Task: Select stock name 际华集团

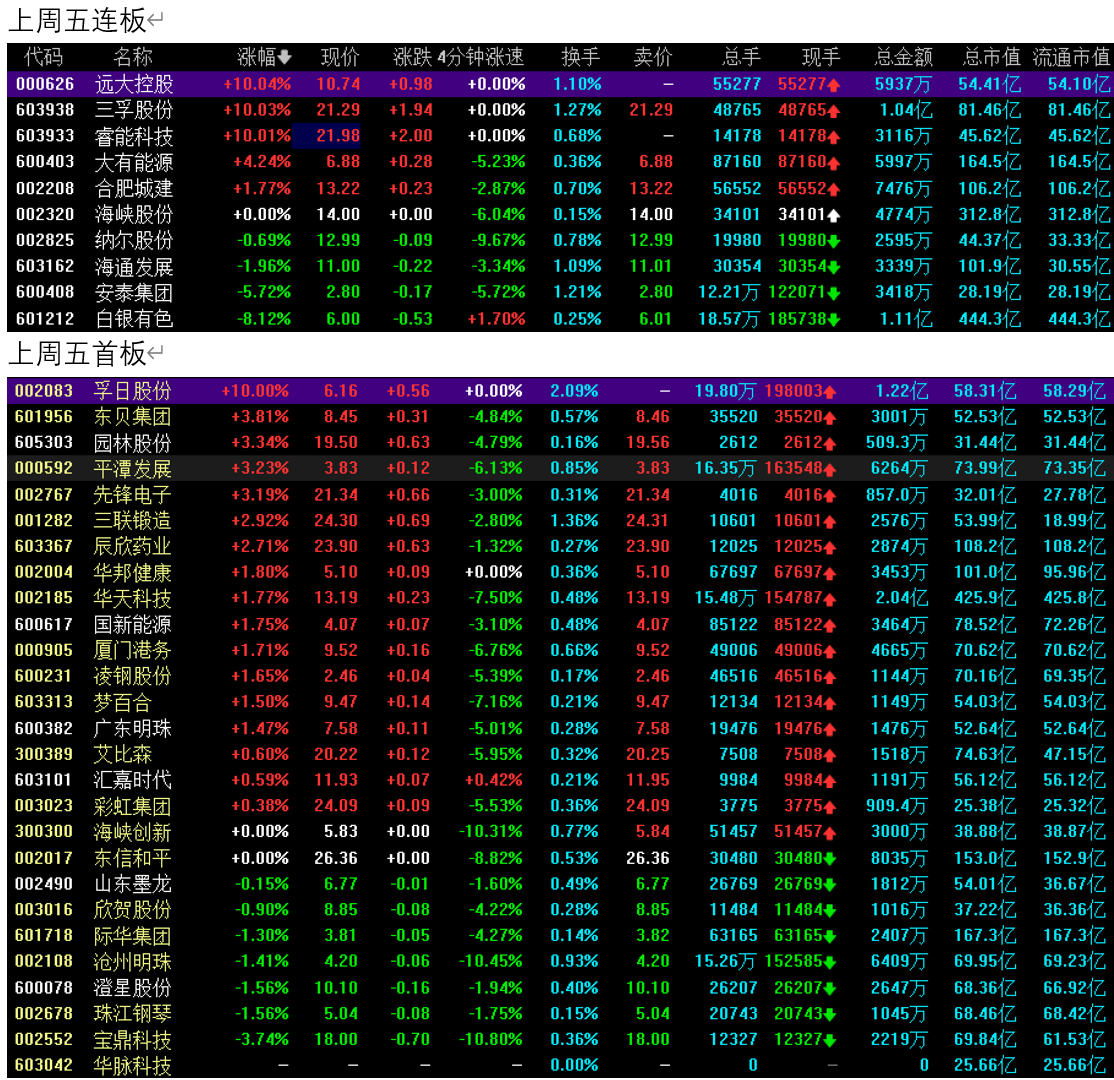Action: [x=132, y=936]
